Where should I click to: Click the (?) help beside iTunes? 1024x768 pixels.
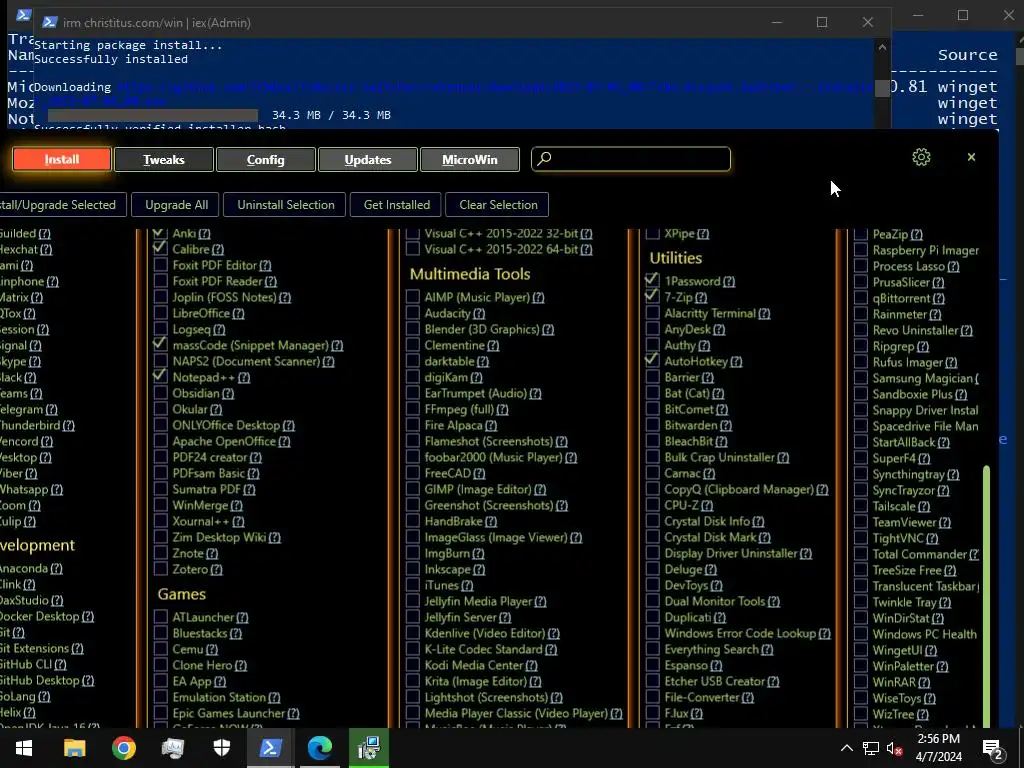coord(467,586)
